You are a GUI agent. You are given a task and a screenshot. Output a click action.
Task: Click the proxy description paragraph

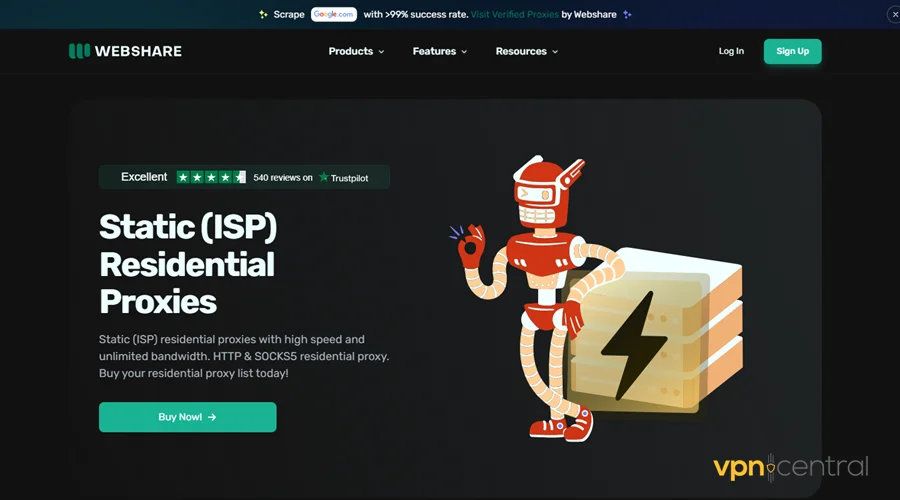click(244, 356)
